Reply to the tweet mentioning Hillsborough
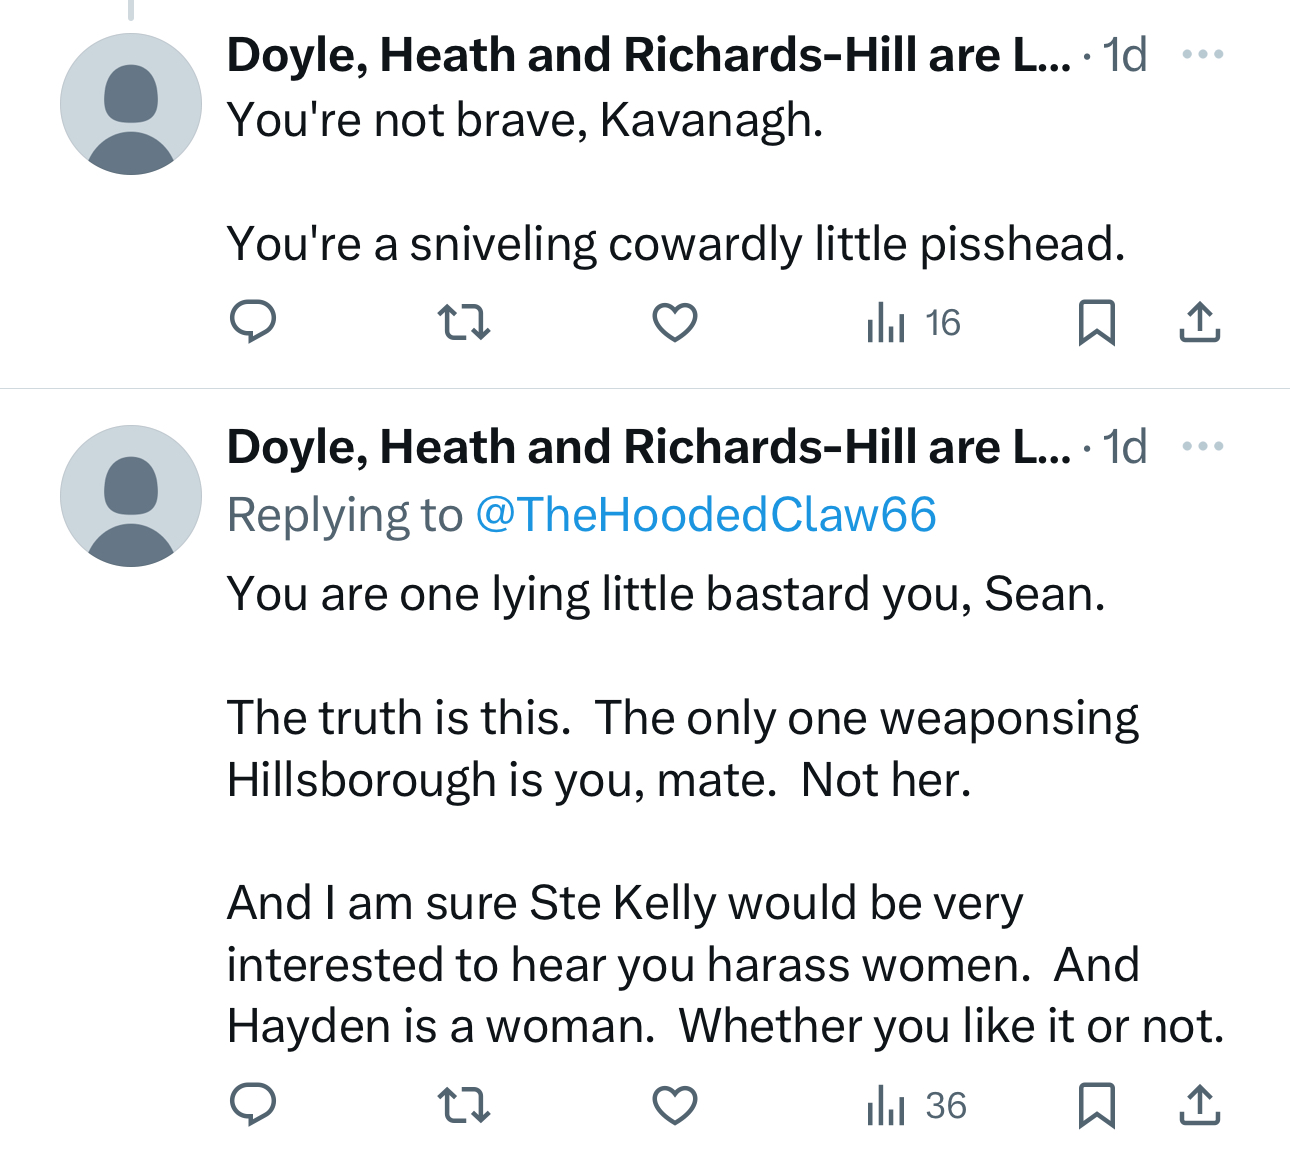 pos(253,1105)
